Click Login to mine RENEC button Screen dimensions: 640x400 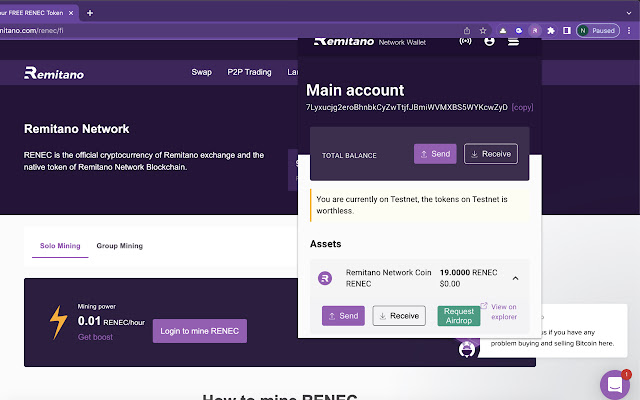point(200,331)
